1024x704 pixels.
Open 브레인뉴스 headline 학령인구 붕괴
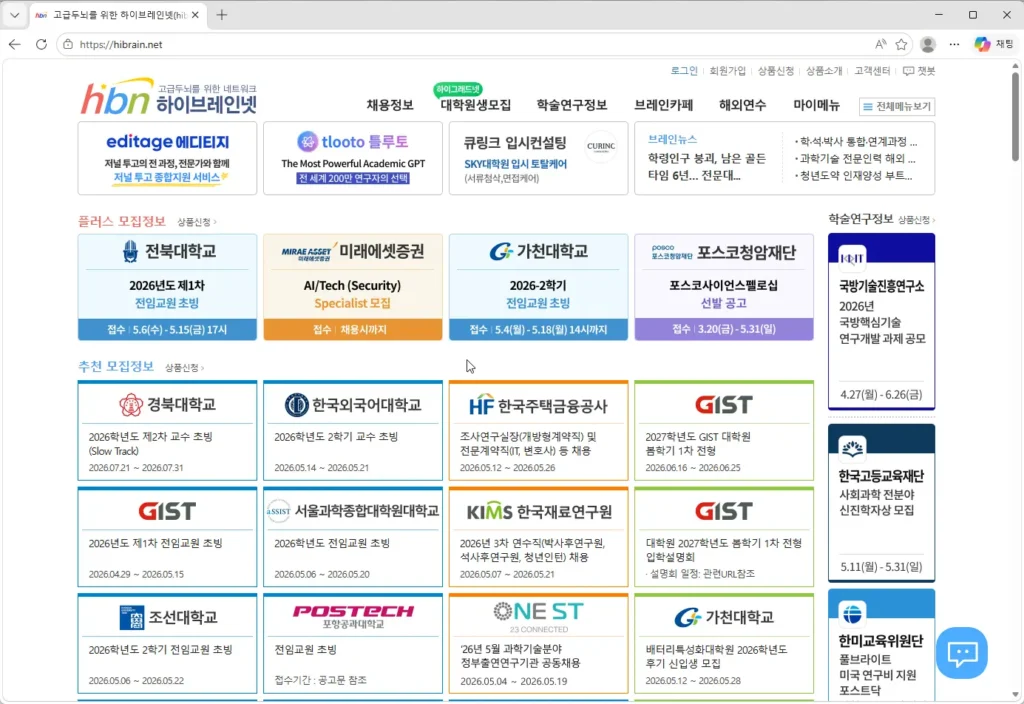point(707,167)
